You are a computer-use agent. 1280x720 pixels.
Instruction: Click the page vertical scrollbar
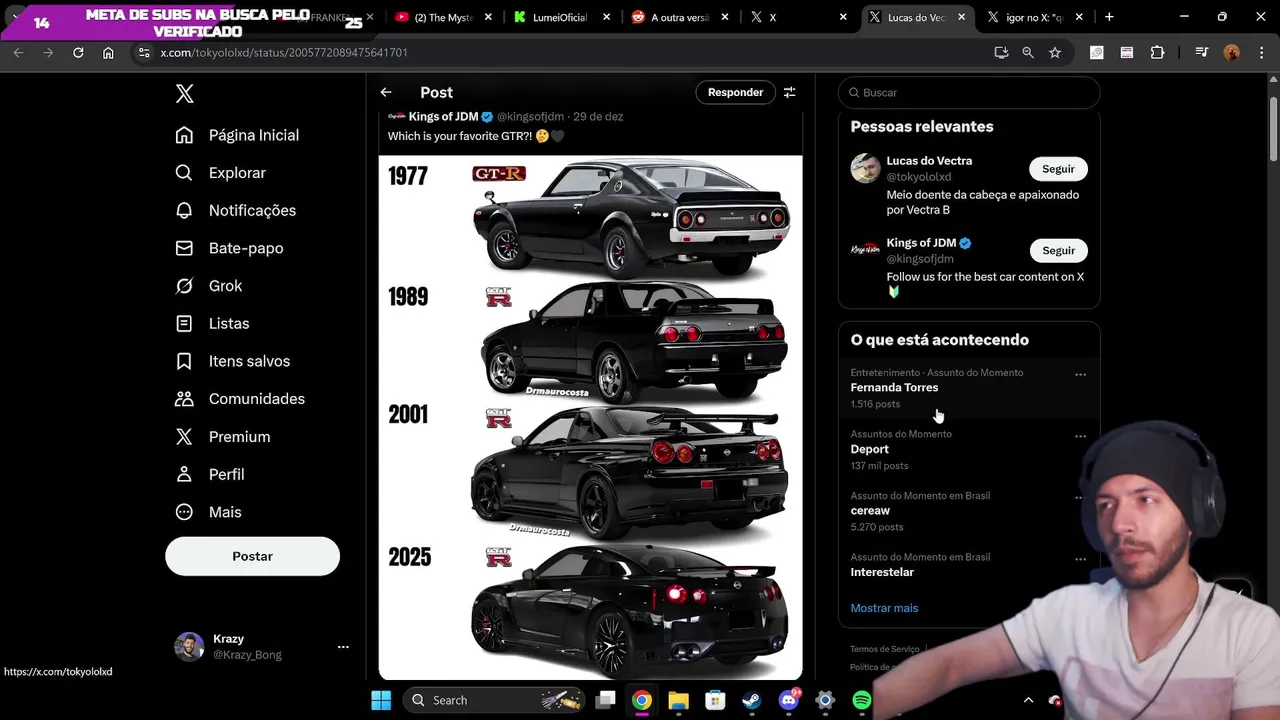pyautogui.click(x=1273, y=130)
